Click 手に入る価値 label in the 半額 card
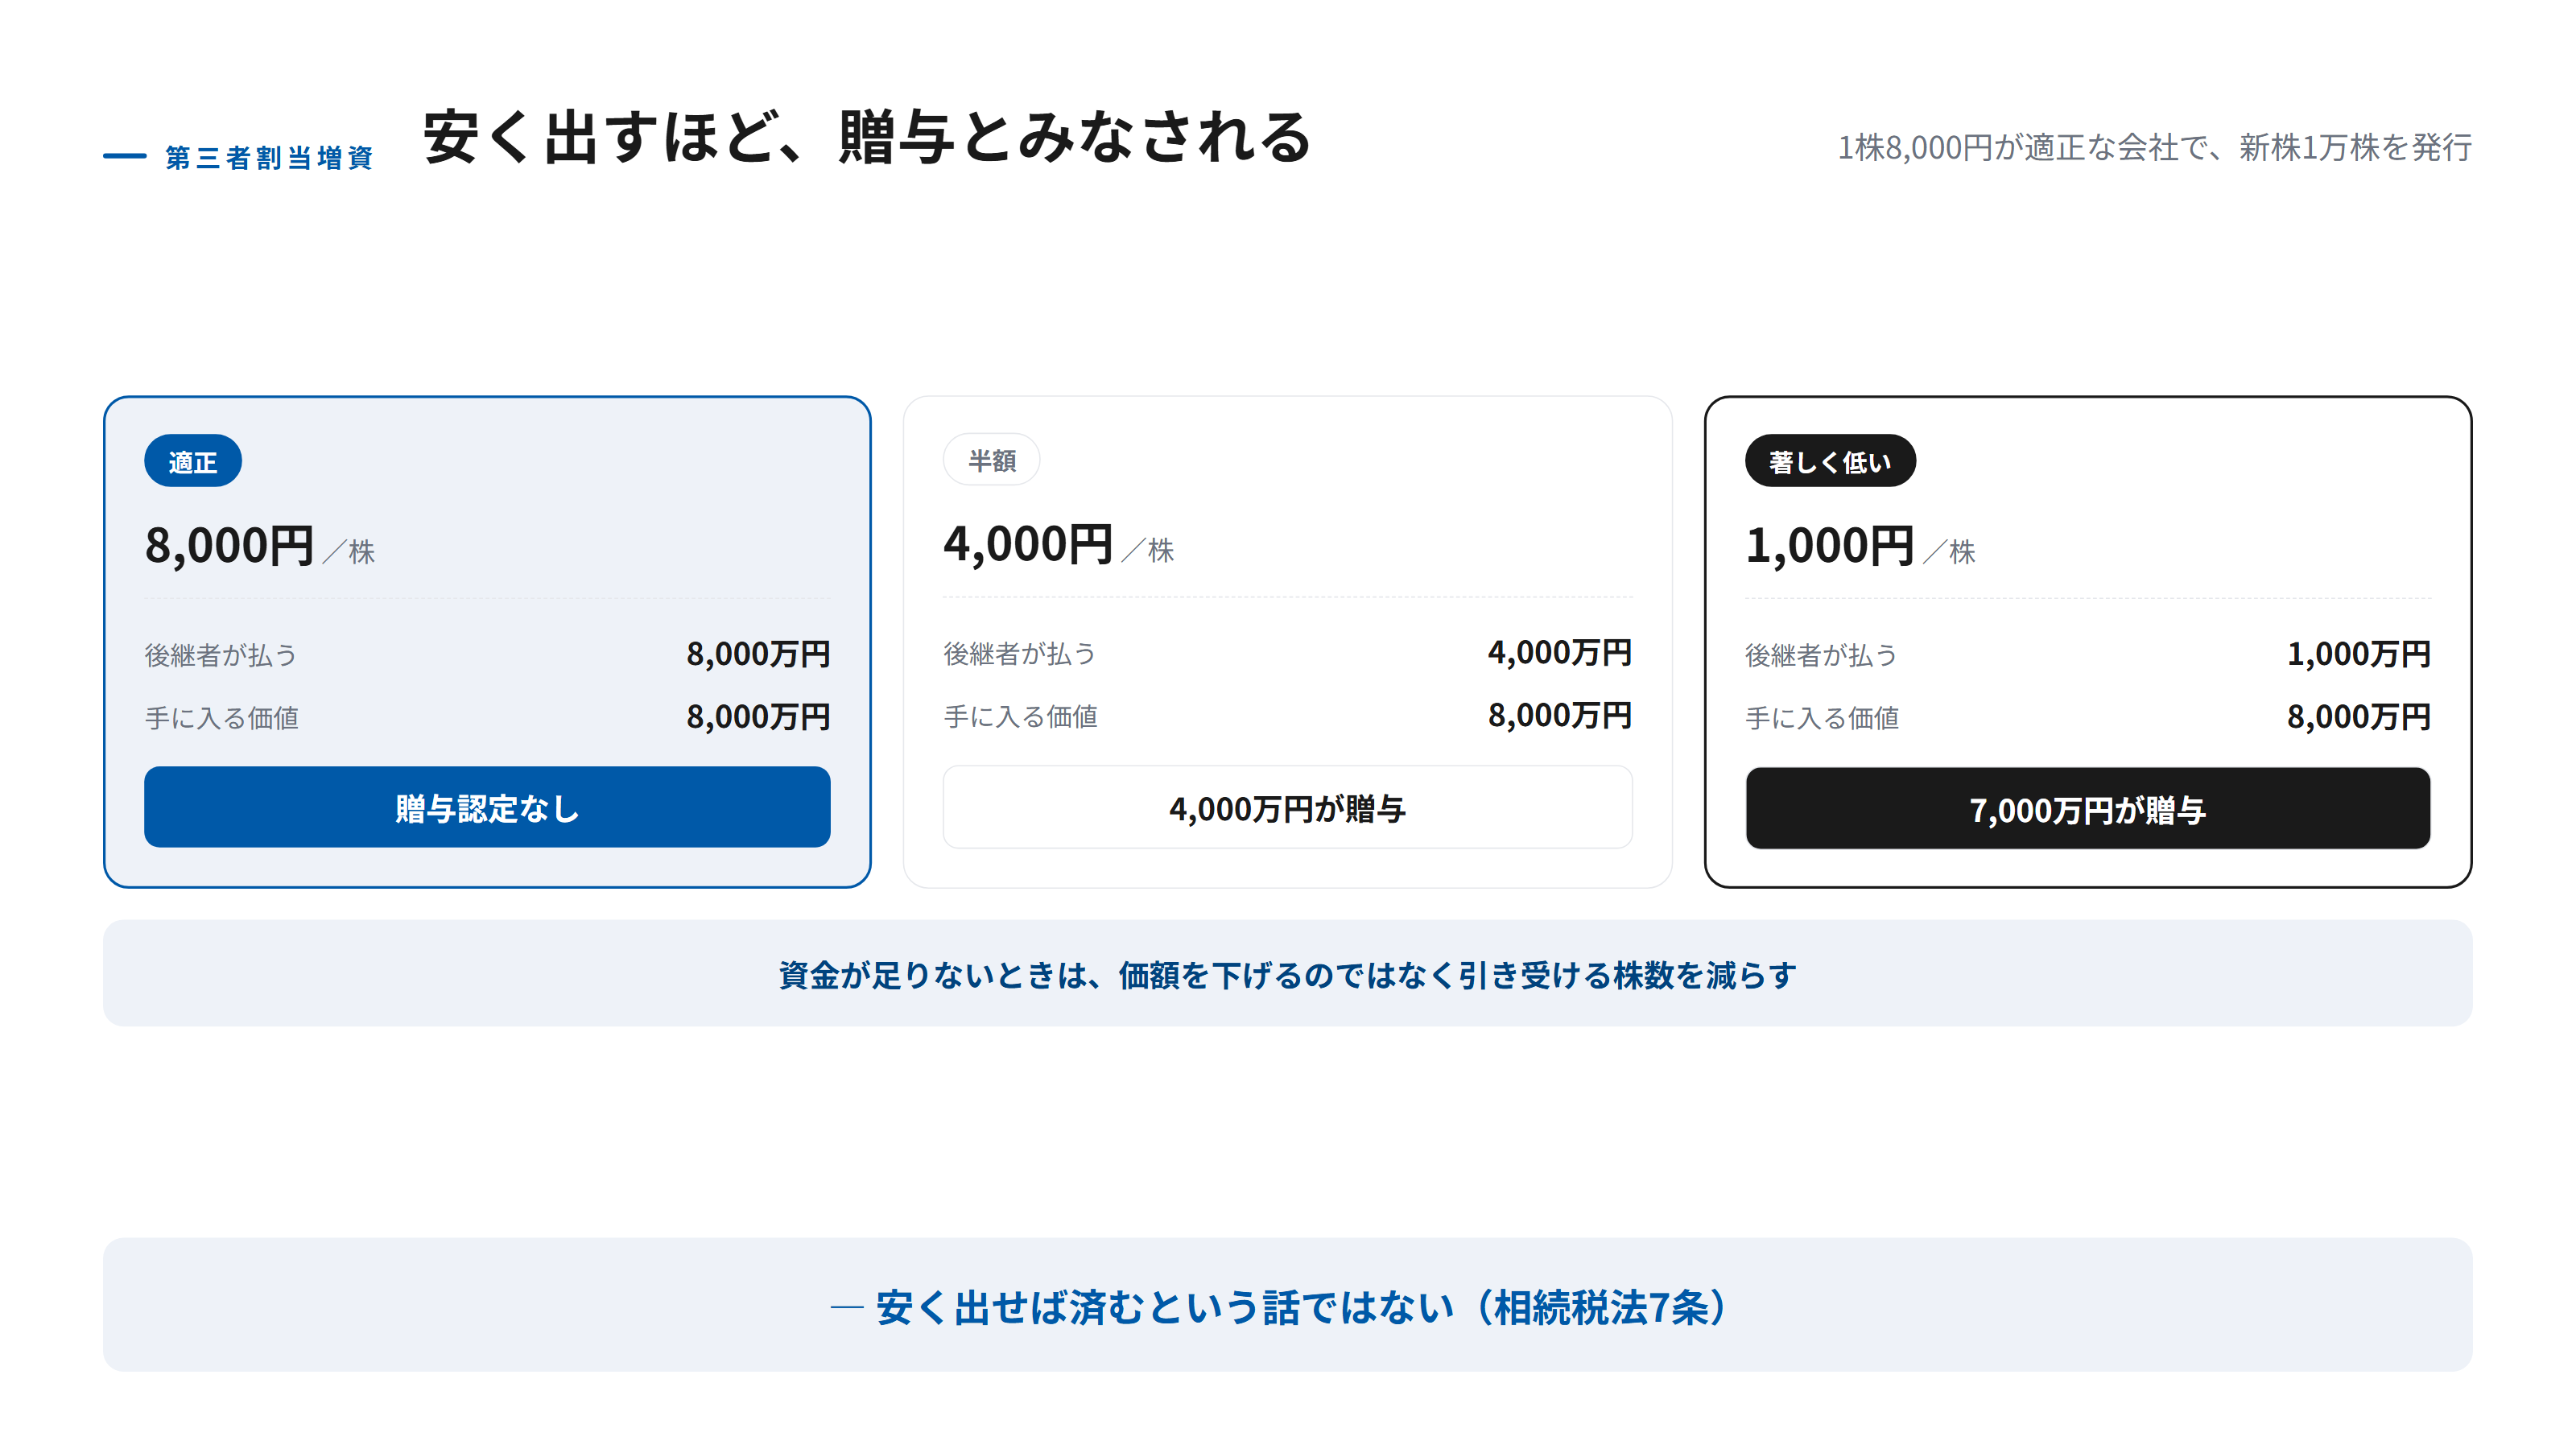The width and height of the screenshot is (2576, 1449). coord(1021,717)
